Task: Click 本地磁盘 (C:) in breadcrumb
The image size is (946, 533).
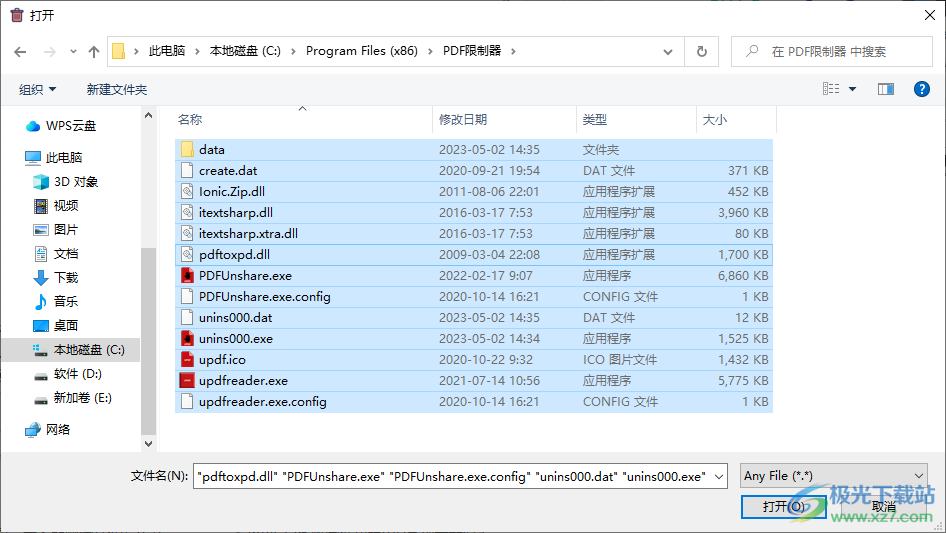Action: tap(245, 51)
